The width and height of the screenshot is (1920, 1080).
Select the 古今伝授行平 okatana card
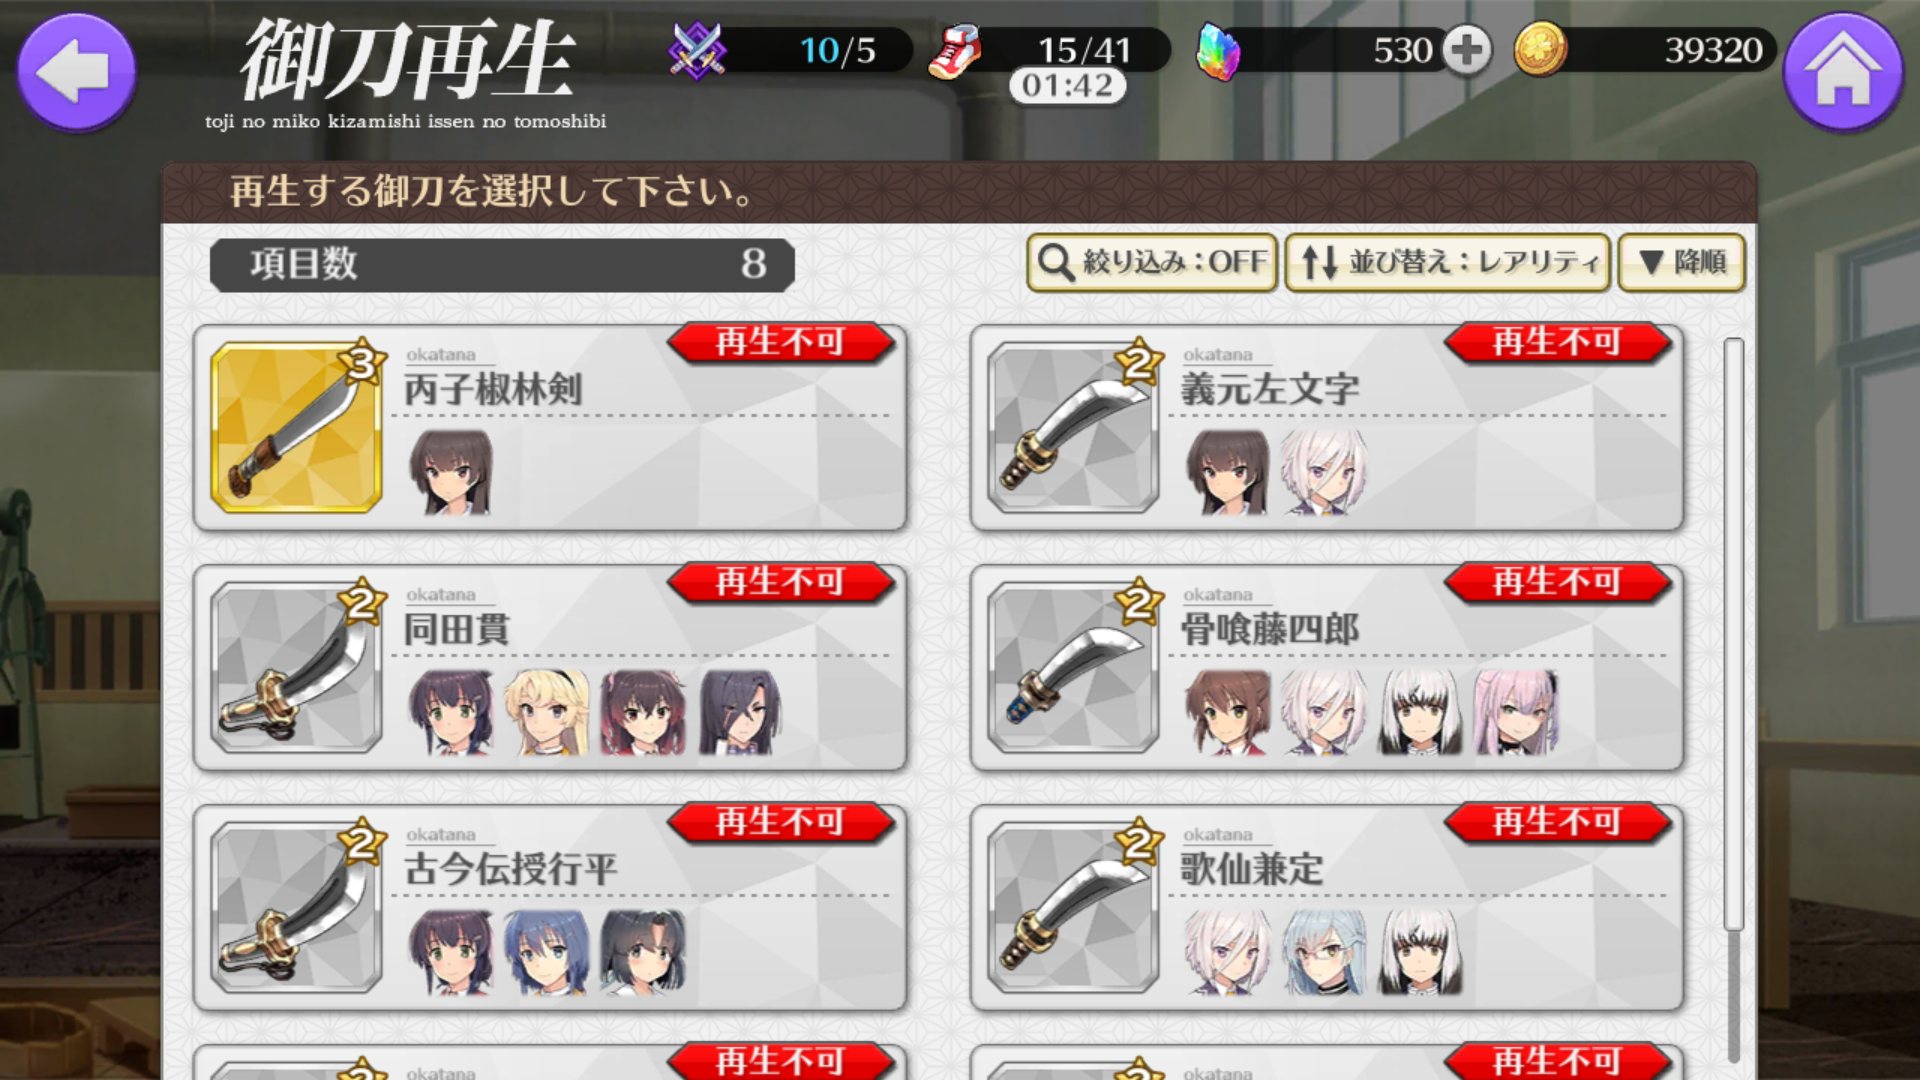click(550, 908)
